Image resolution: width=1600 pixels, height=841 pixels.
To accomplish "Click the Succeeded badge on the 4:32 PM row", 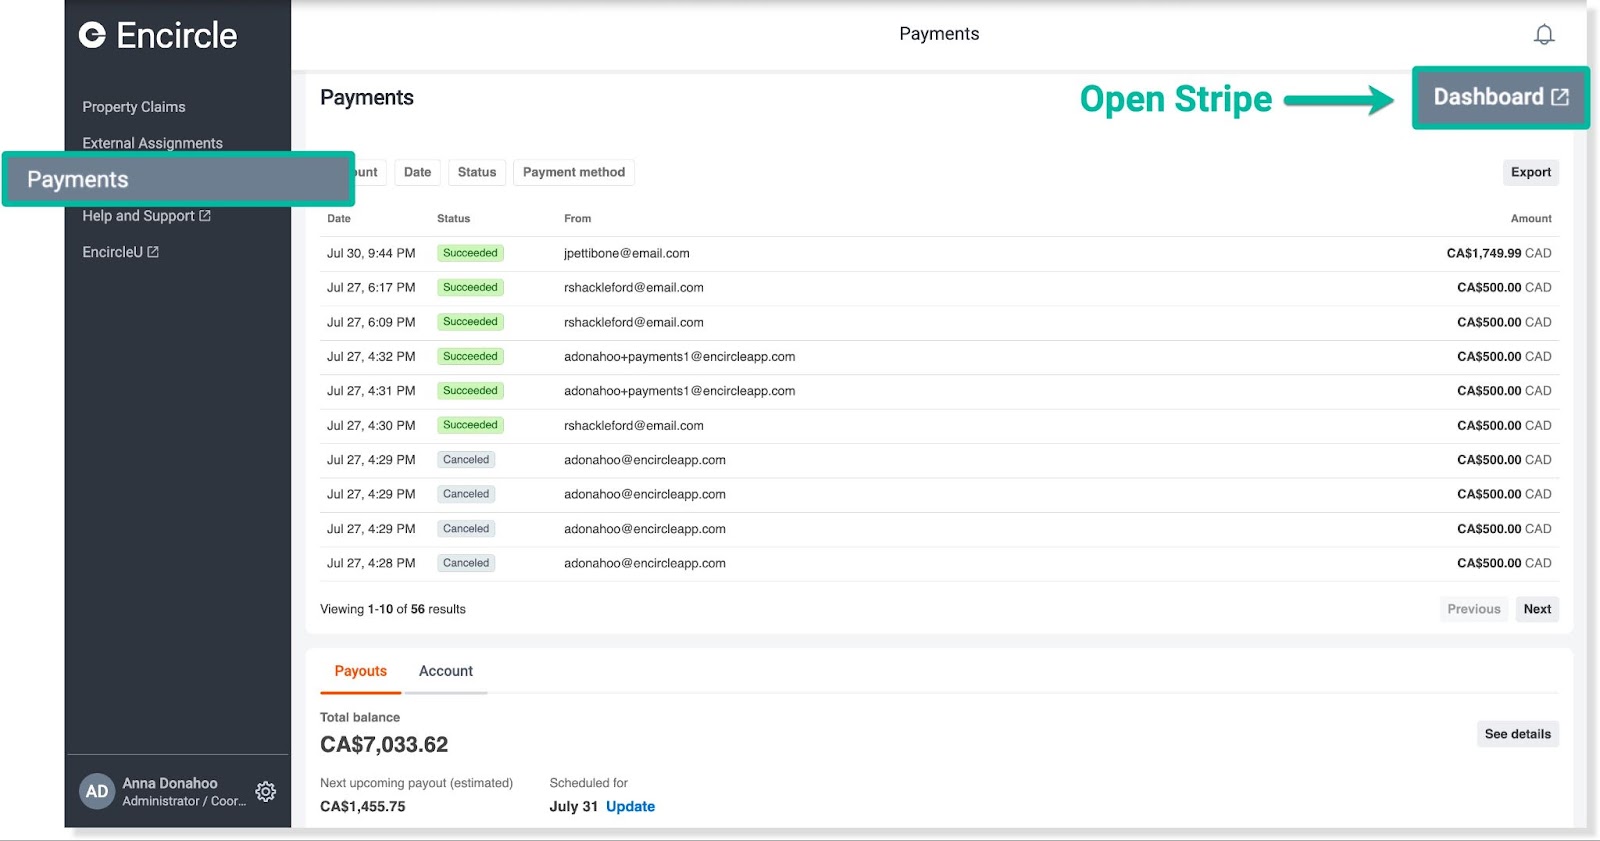I will point(470,356).
